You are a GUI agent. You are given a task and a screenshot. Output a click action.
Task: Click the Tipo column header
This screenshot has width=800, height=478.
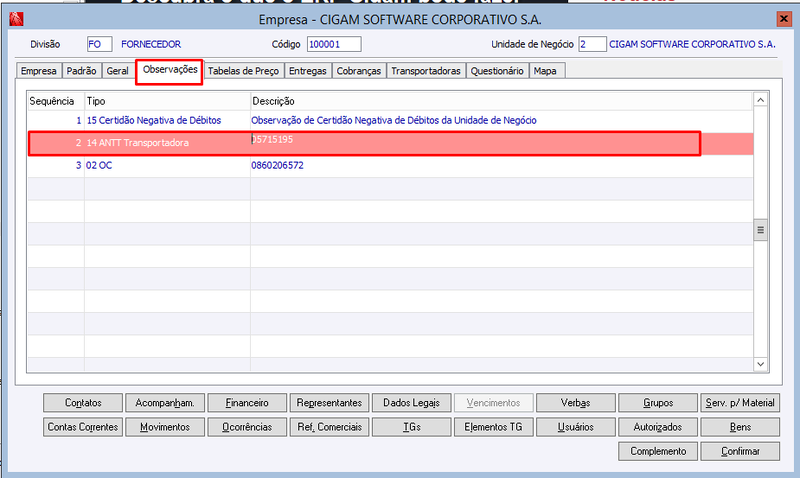click(x=167, y=101)
